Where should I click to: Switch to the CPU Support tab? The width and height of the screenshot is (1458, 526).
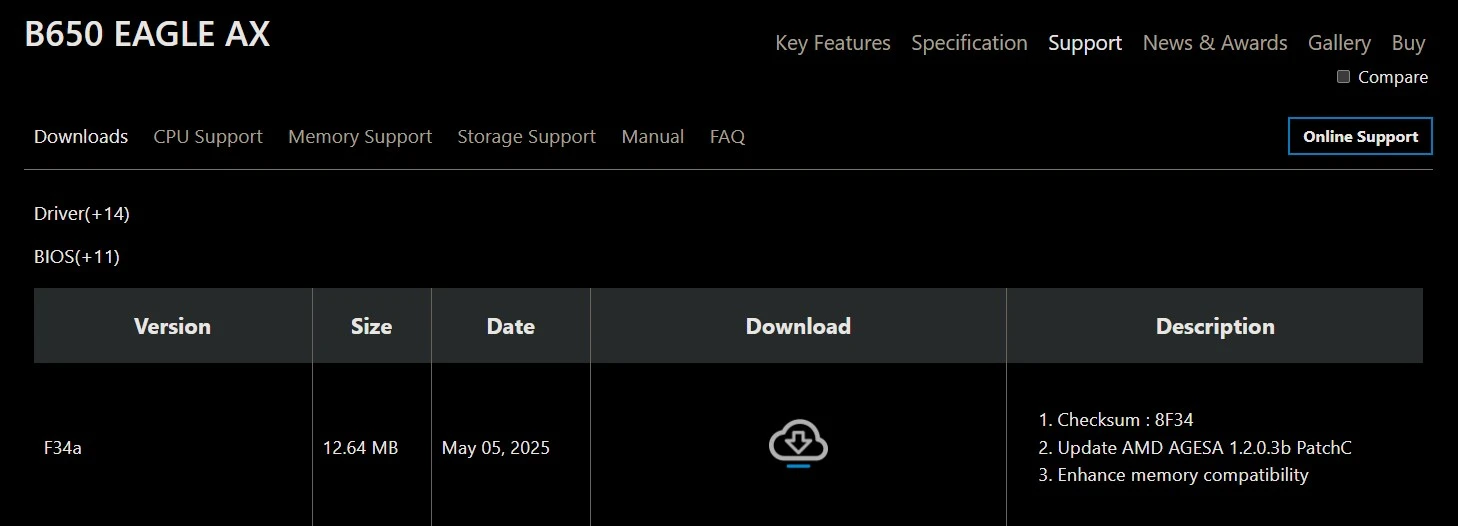(208, 137)
